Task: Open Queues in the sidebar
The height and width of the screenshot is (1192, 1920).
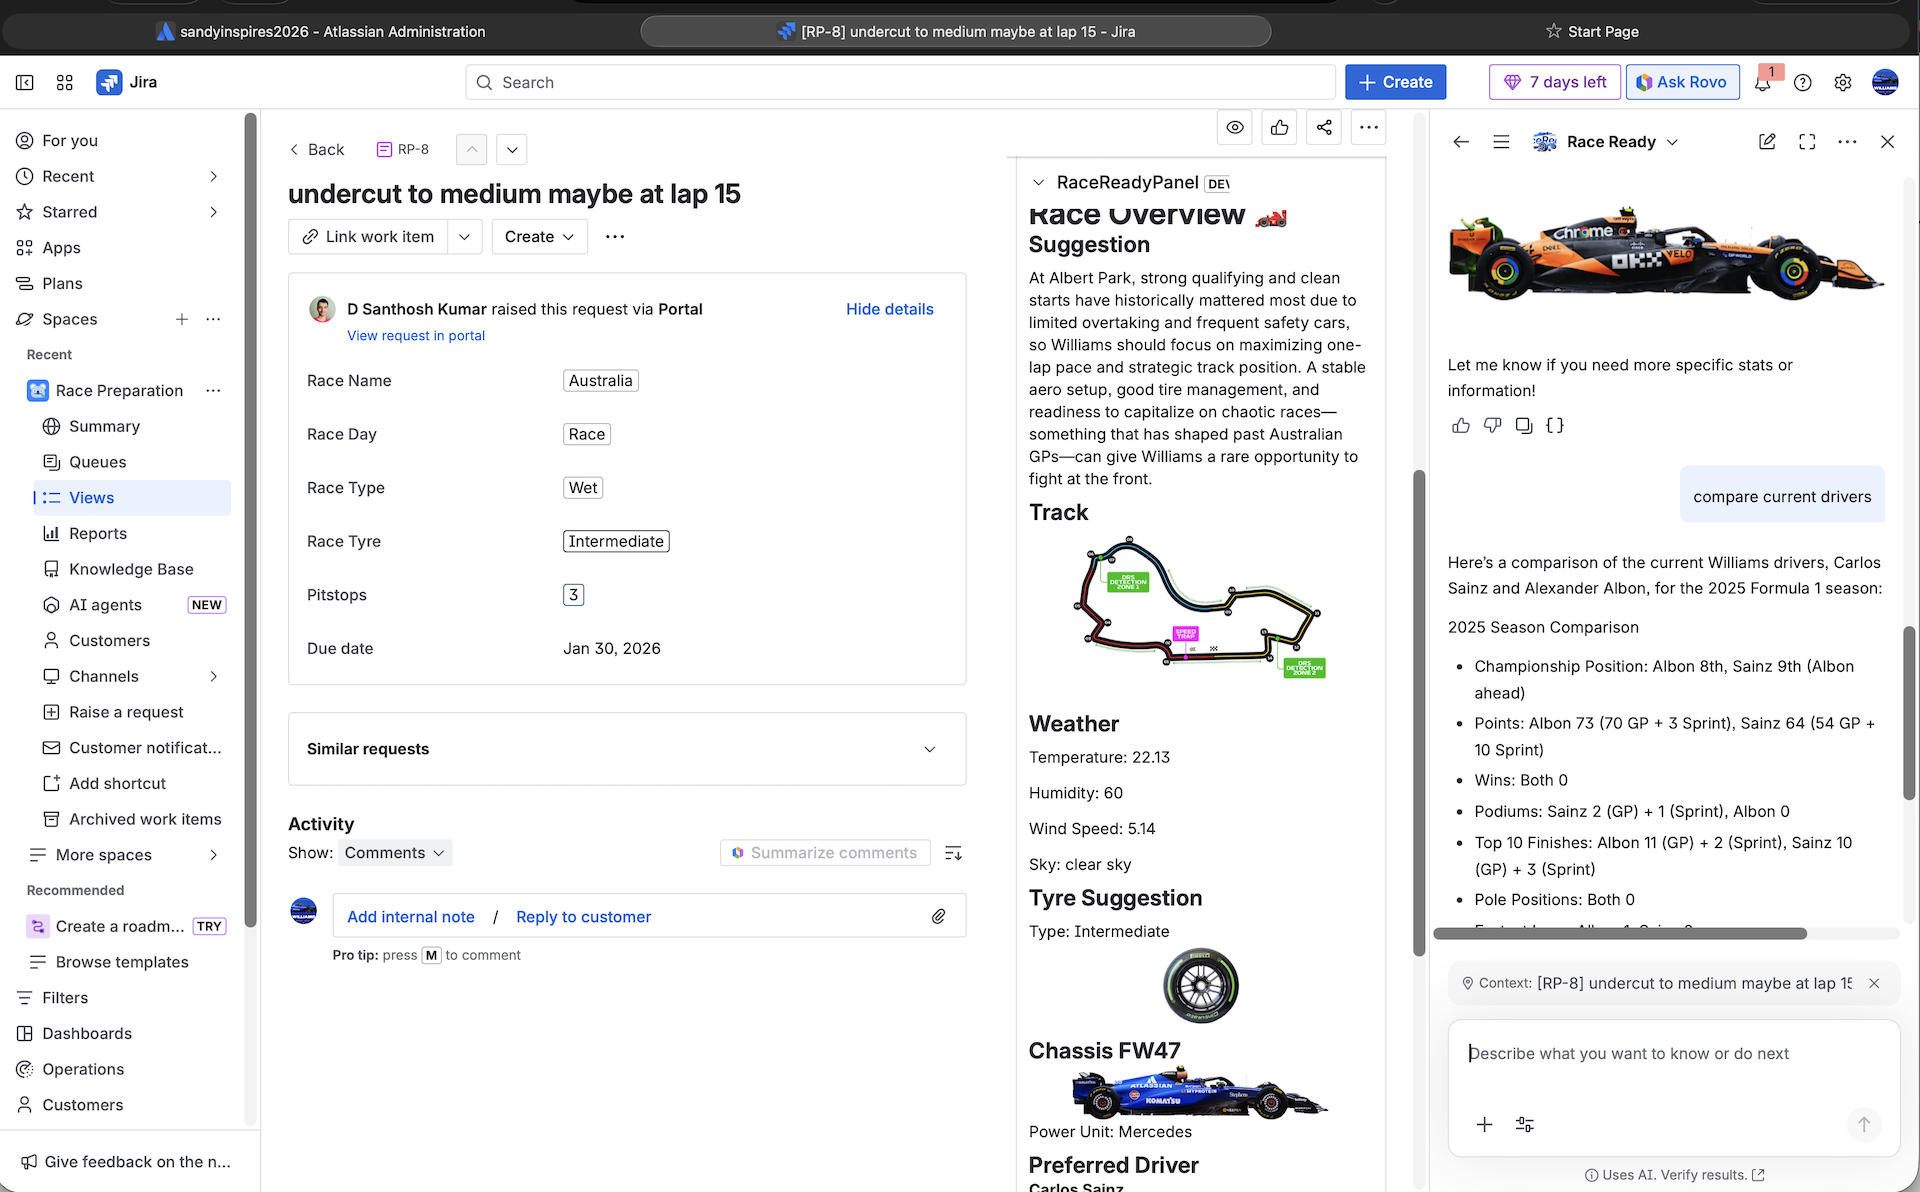Action: tap(97, 462)
